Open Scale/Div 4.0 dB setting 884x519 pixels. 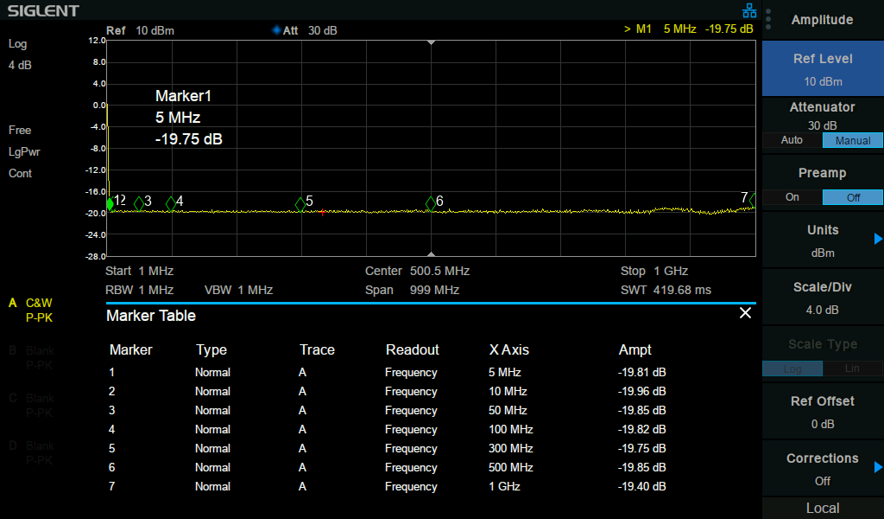pyautogui.click(x=823, y=298)
